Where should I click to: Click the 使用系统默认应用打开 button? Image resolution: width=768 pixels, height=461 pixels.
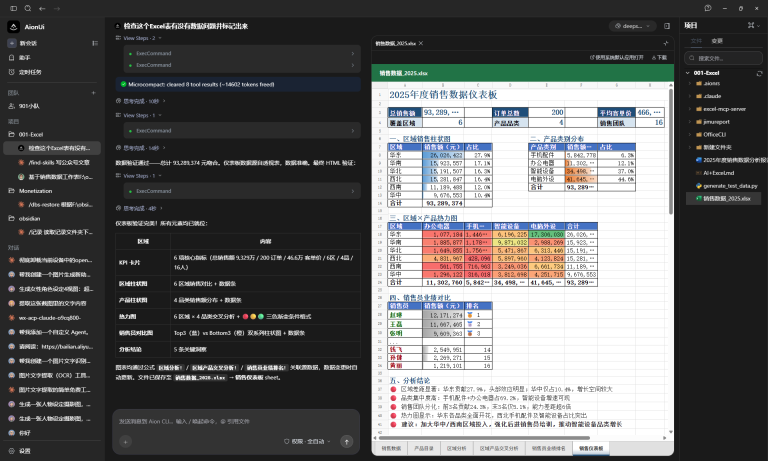point(616,57)
